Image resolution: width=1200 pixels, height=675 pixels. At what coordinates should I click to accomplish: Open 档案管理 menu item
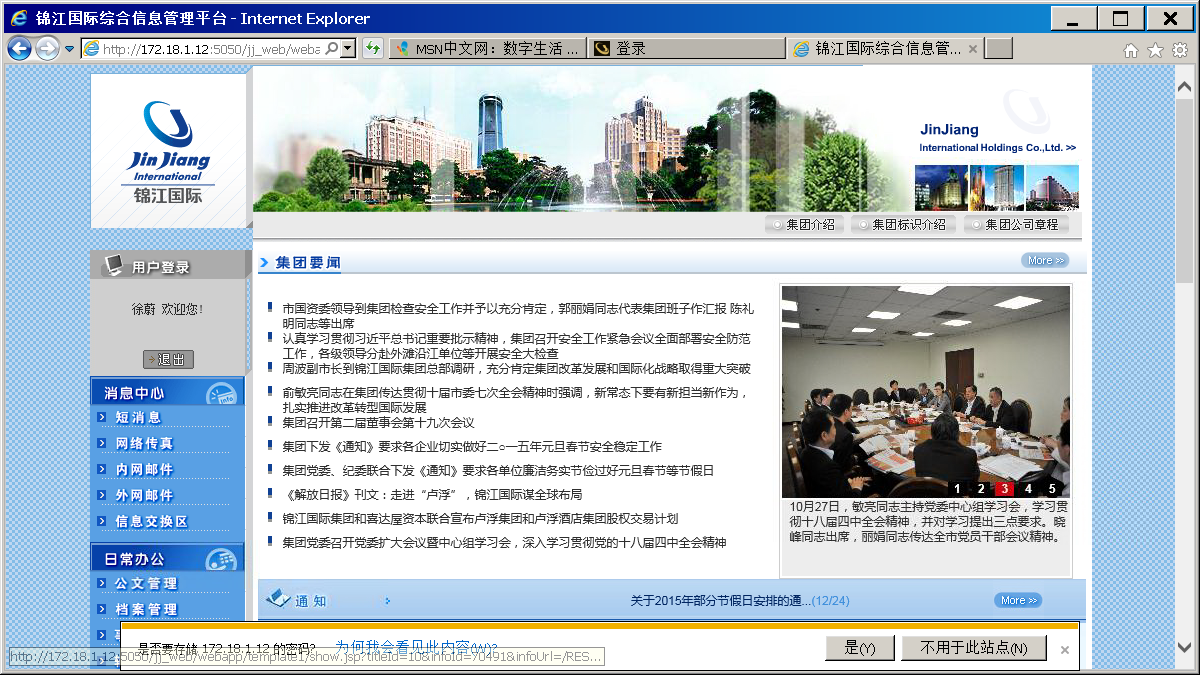coord(145,609)
